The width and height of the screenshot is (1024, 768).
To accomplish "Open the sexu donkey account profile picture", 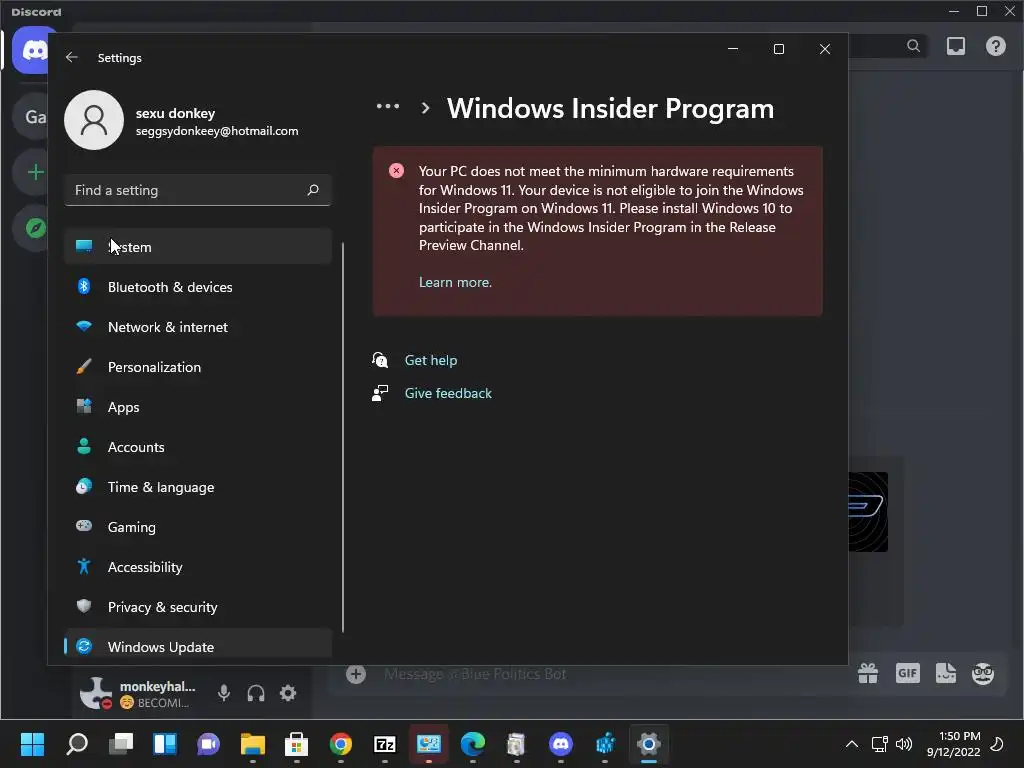I will (x=94, y=120).
